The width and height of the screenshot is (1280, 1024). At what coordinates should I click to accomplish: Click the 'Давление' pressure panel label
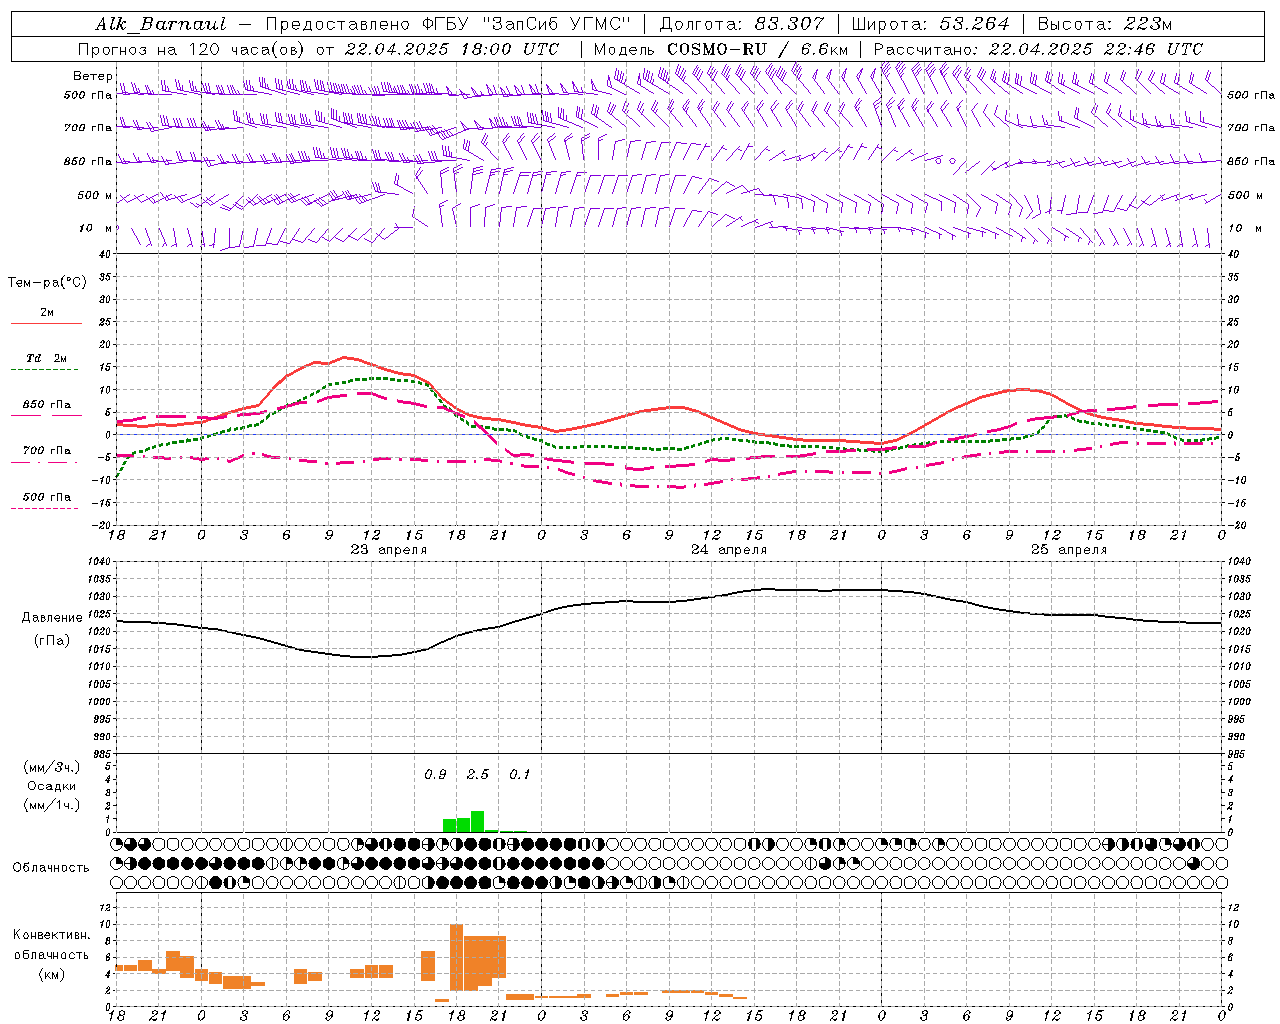tap(50, 618)
